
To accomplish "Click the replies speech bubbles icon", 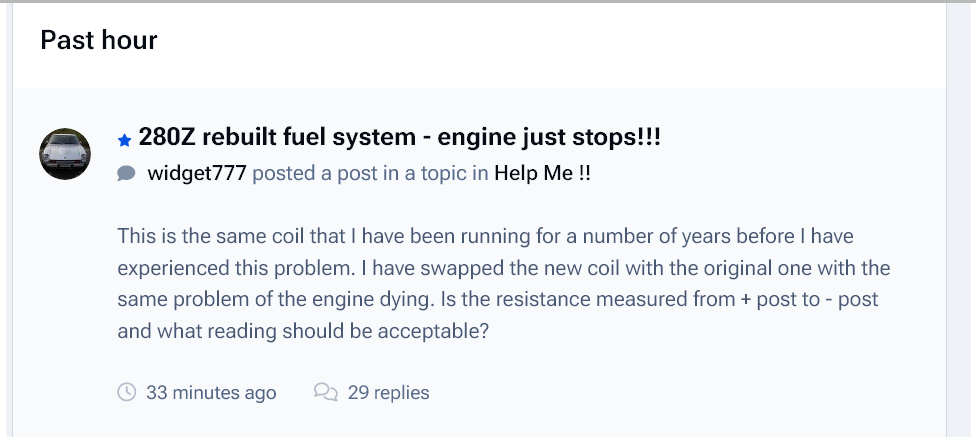I will coord(326,392).
